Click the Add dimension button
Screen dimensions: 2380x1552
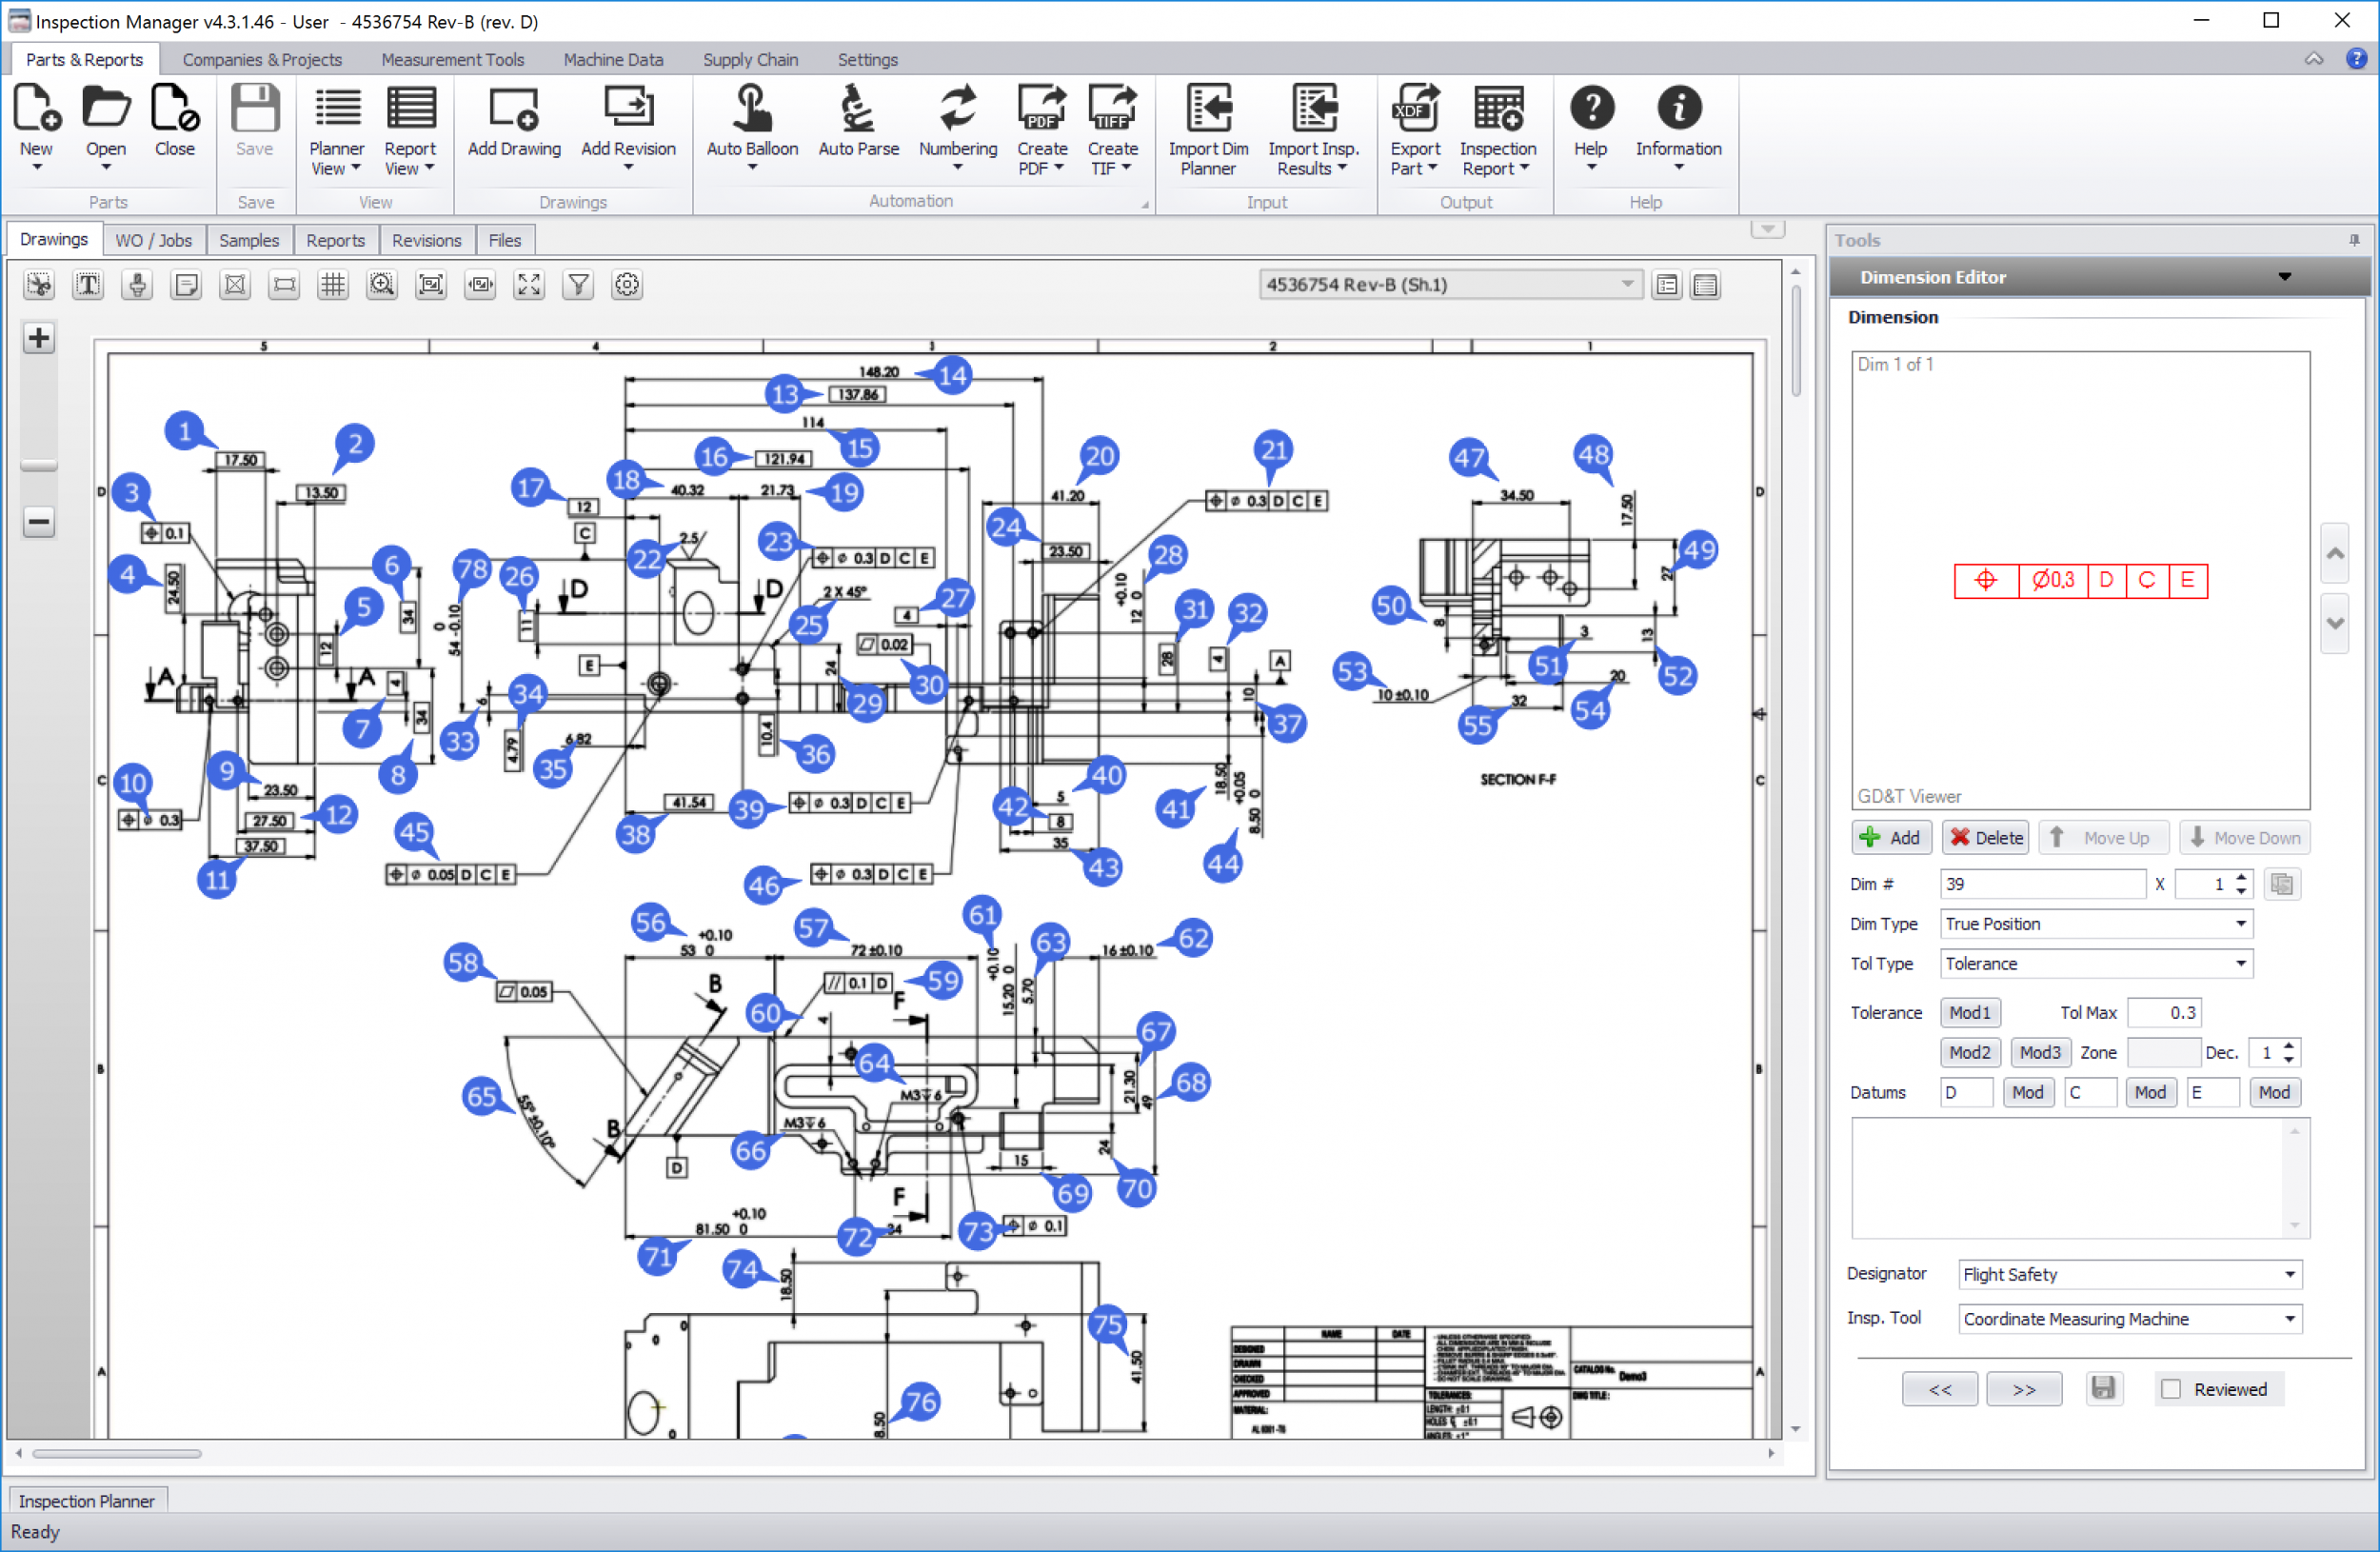click(x=1891, y=837)
